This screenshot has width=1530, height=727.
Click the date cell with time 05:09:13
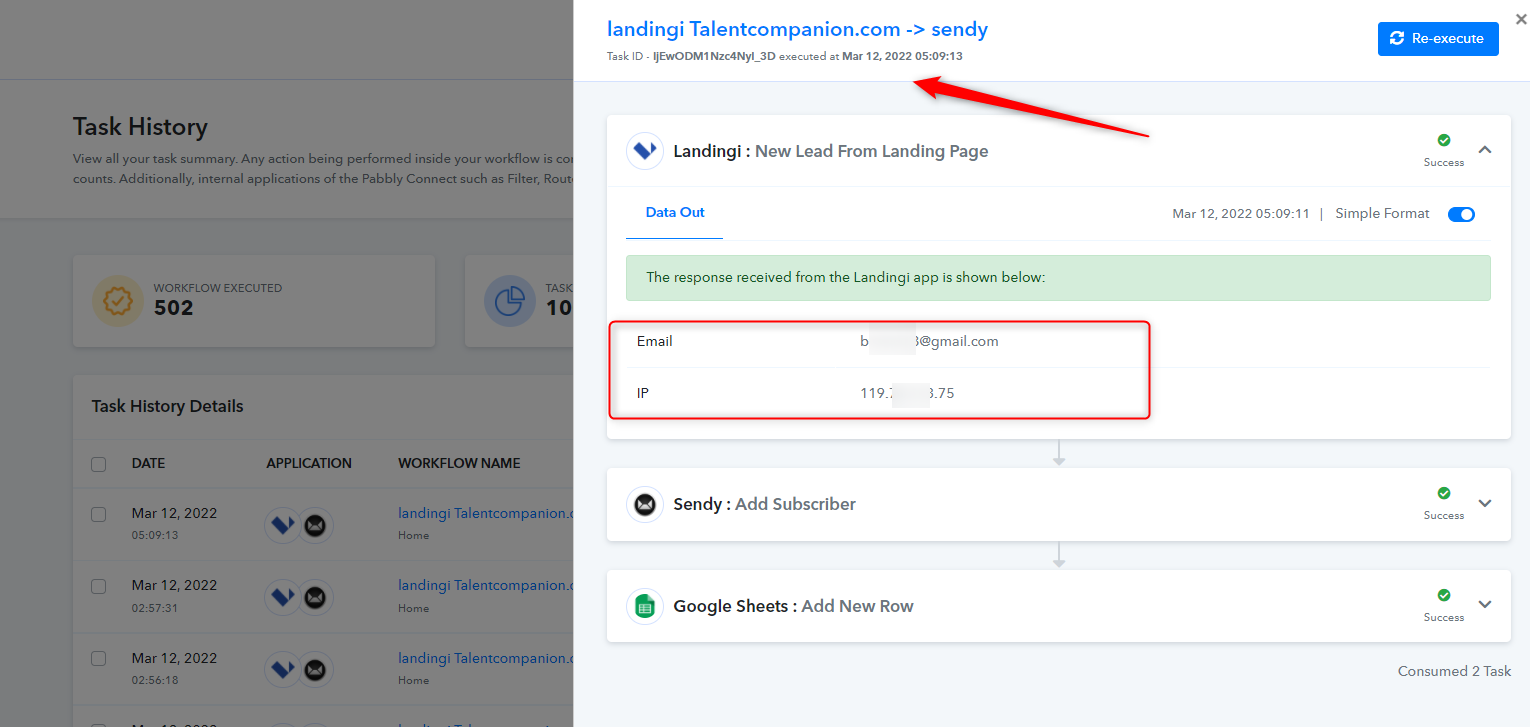tap(174, 523)
